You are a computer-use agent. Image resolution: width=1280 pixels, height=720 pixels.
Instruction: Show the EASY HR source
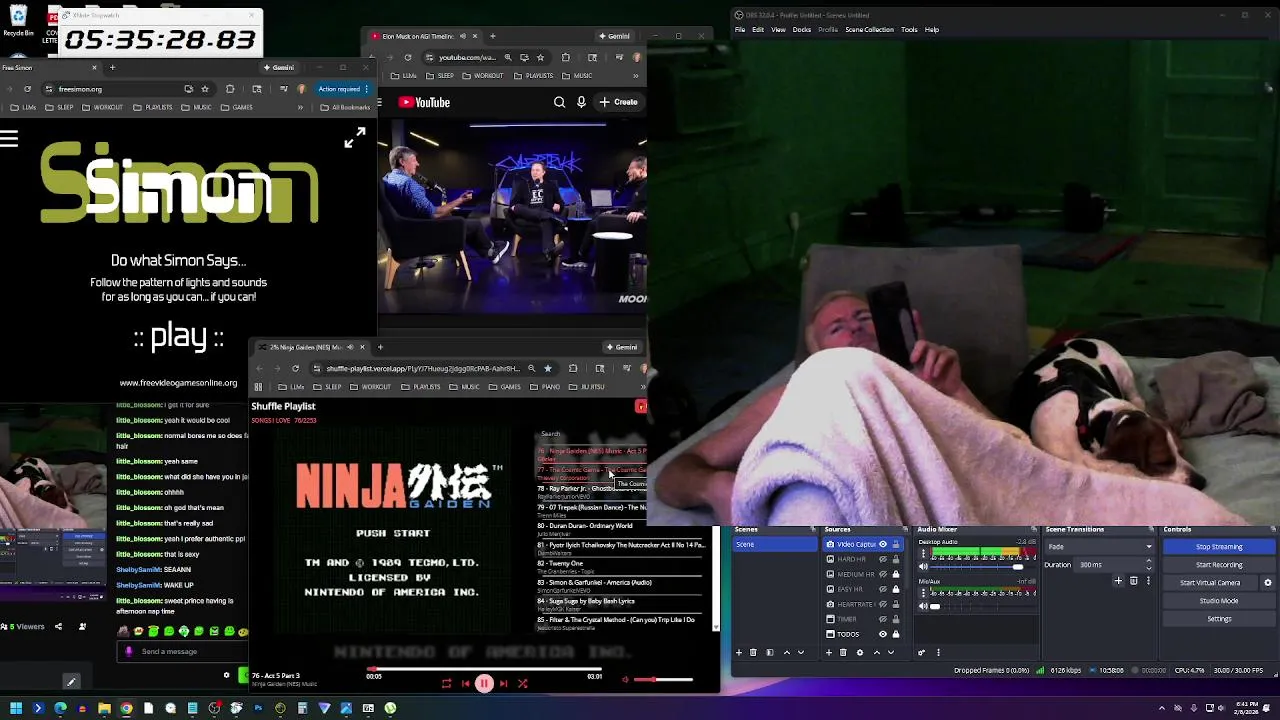pos(883,589)
